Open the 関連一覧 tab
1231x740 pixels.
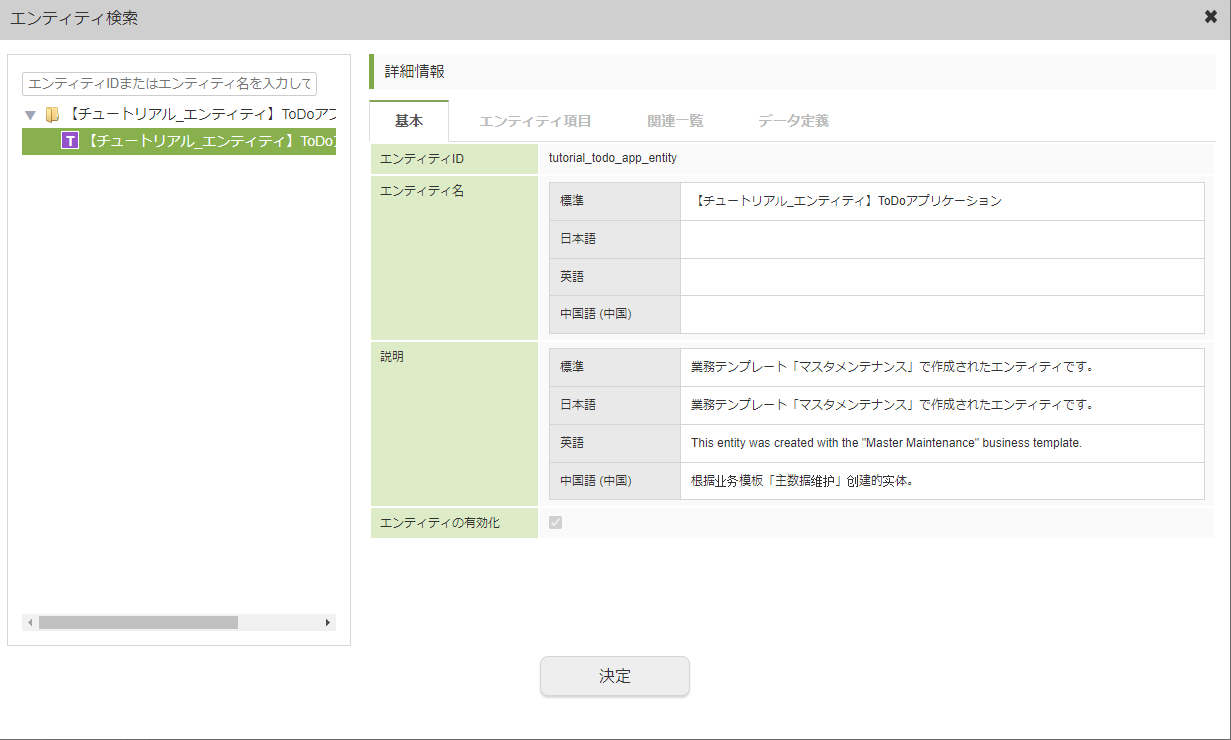[675, 121]
